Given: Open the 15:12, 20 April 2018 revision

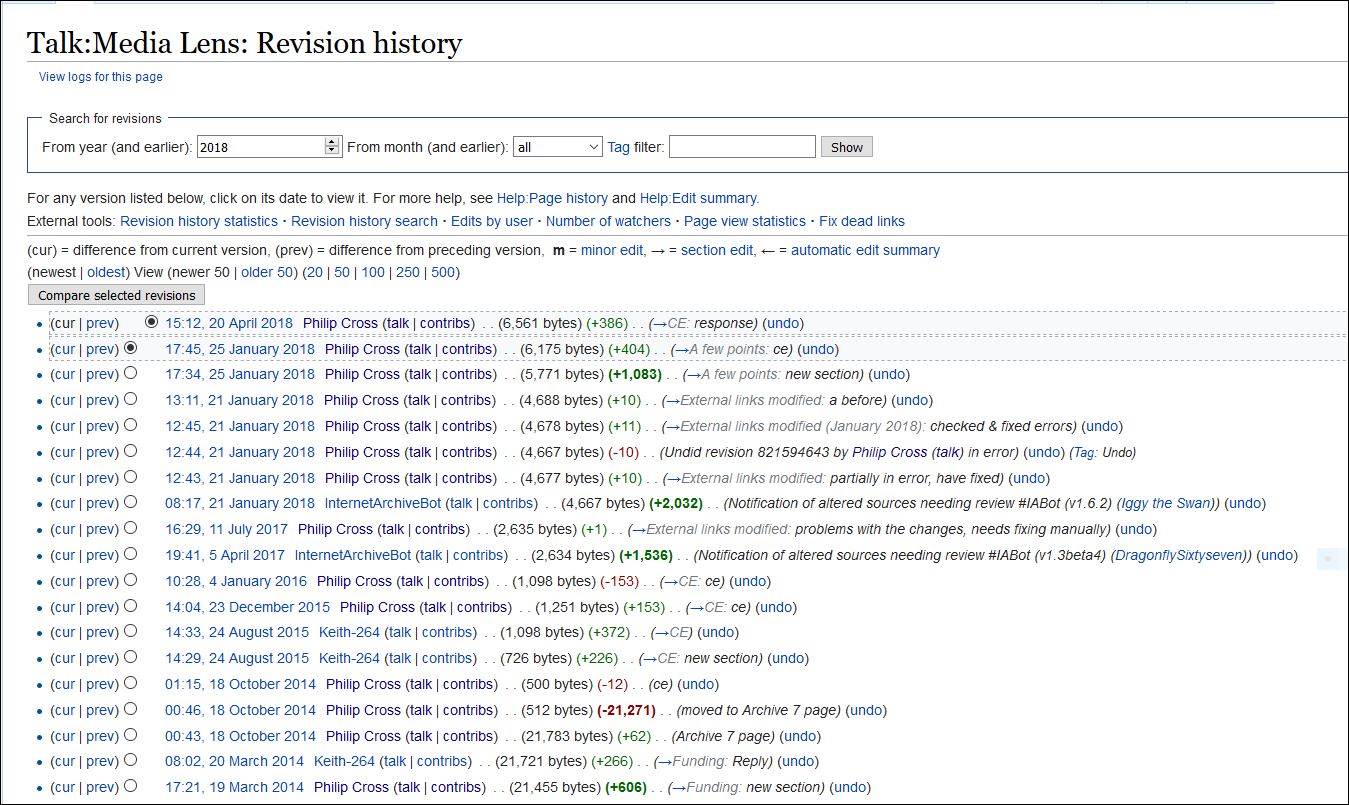Looking at the screenshot, I should [229, 323].
